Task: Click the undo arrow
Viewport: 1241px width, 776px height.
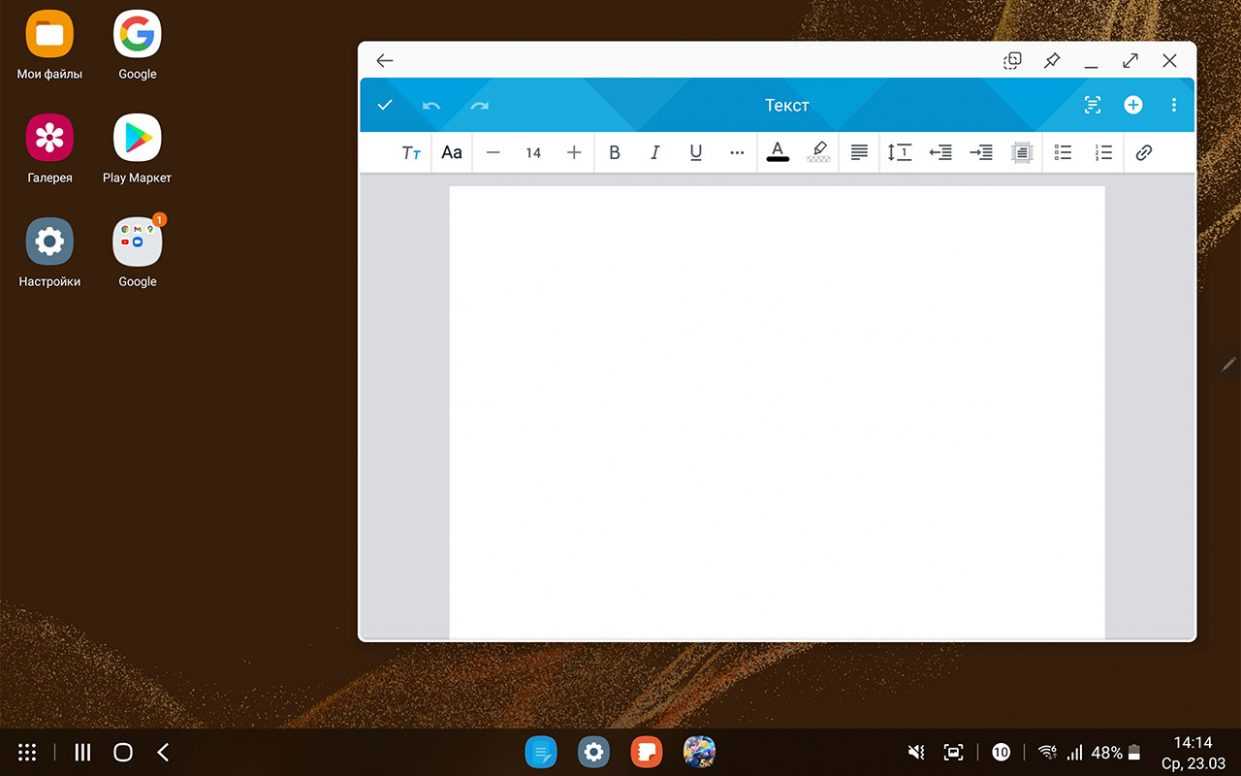Action: point(431,105)
